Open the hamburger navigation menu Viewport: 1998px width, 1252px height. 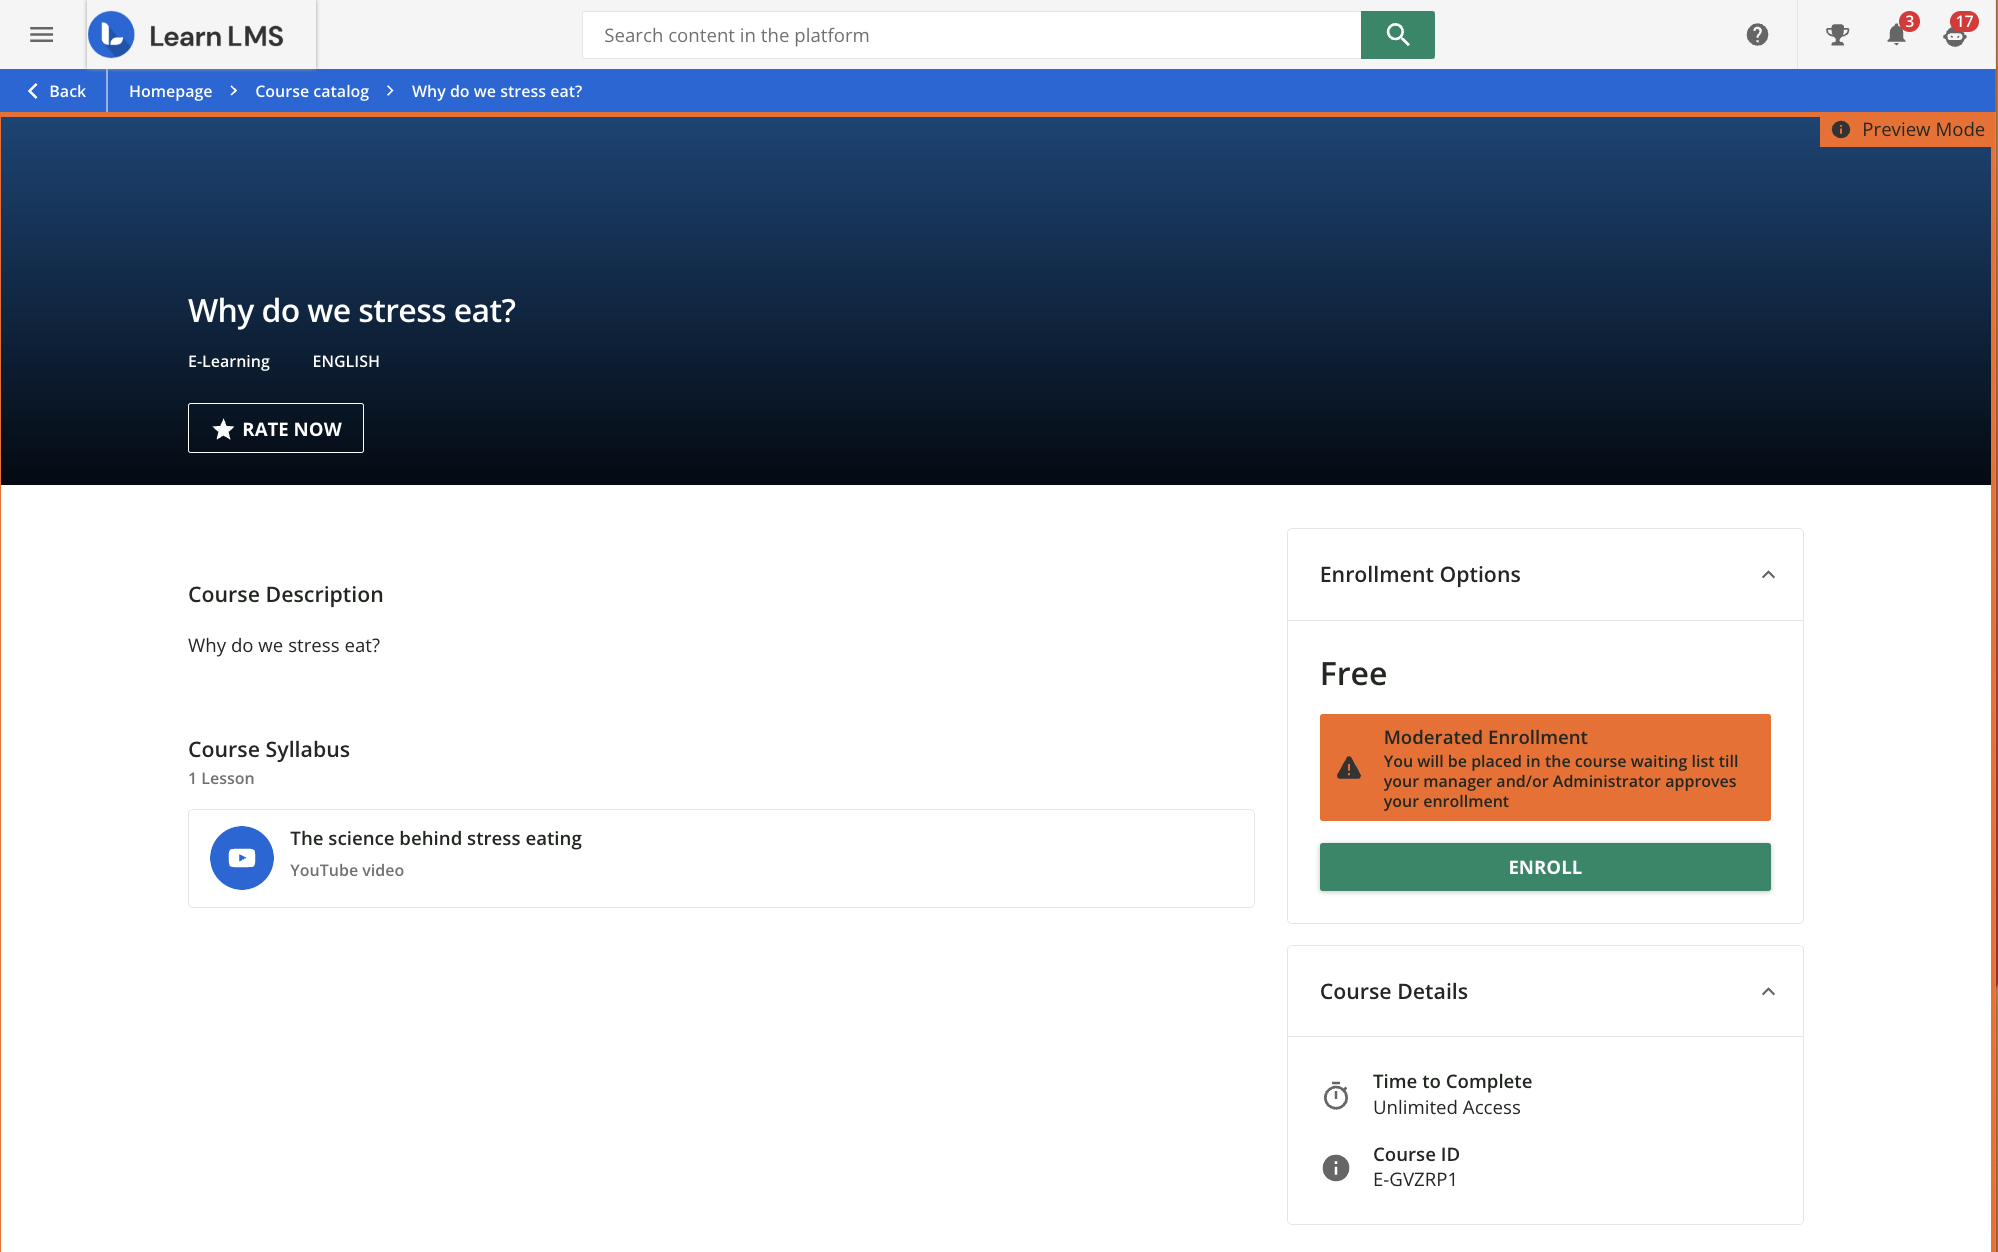point(41,34)
